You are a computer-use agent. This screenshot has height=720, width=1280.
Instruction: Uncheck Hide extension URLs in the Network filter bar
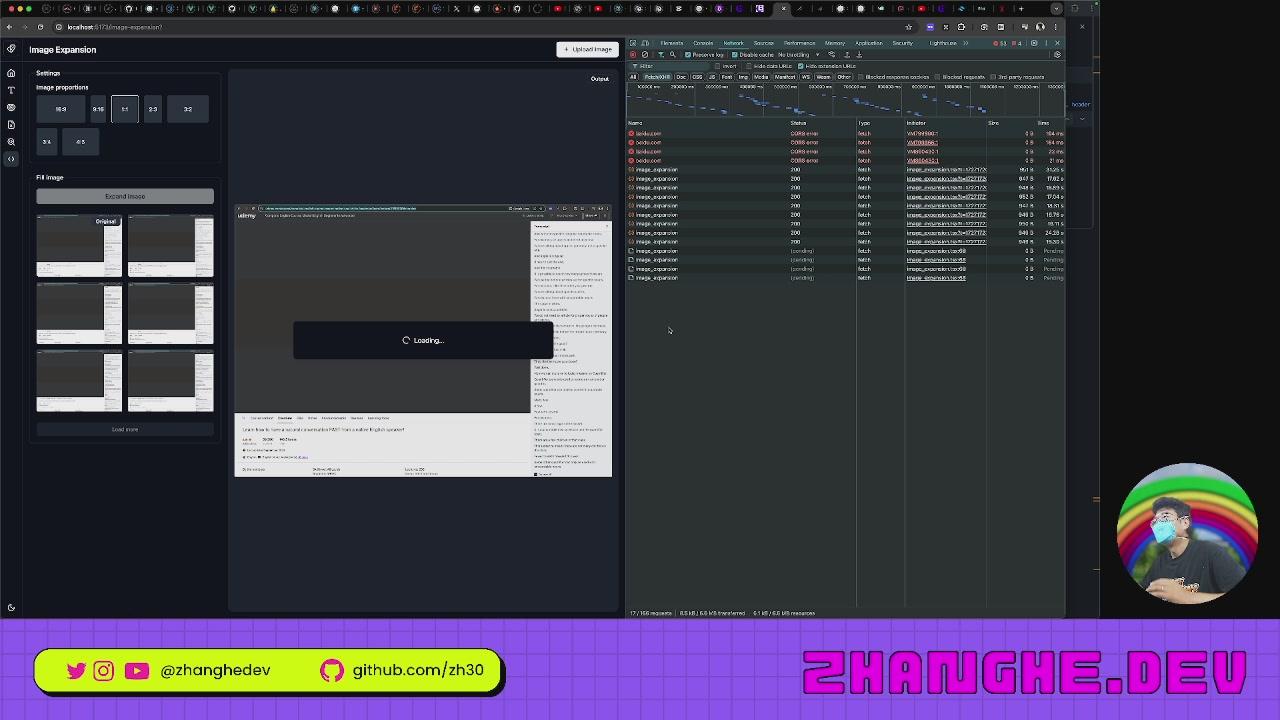800,66
